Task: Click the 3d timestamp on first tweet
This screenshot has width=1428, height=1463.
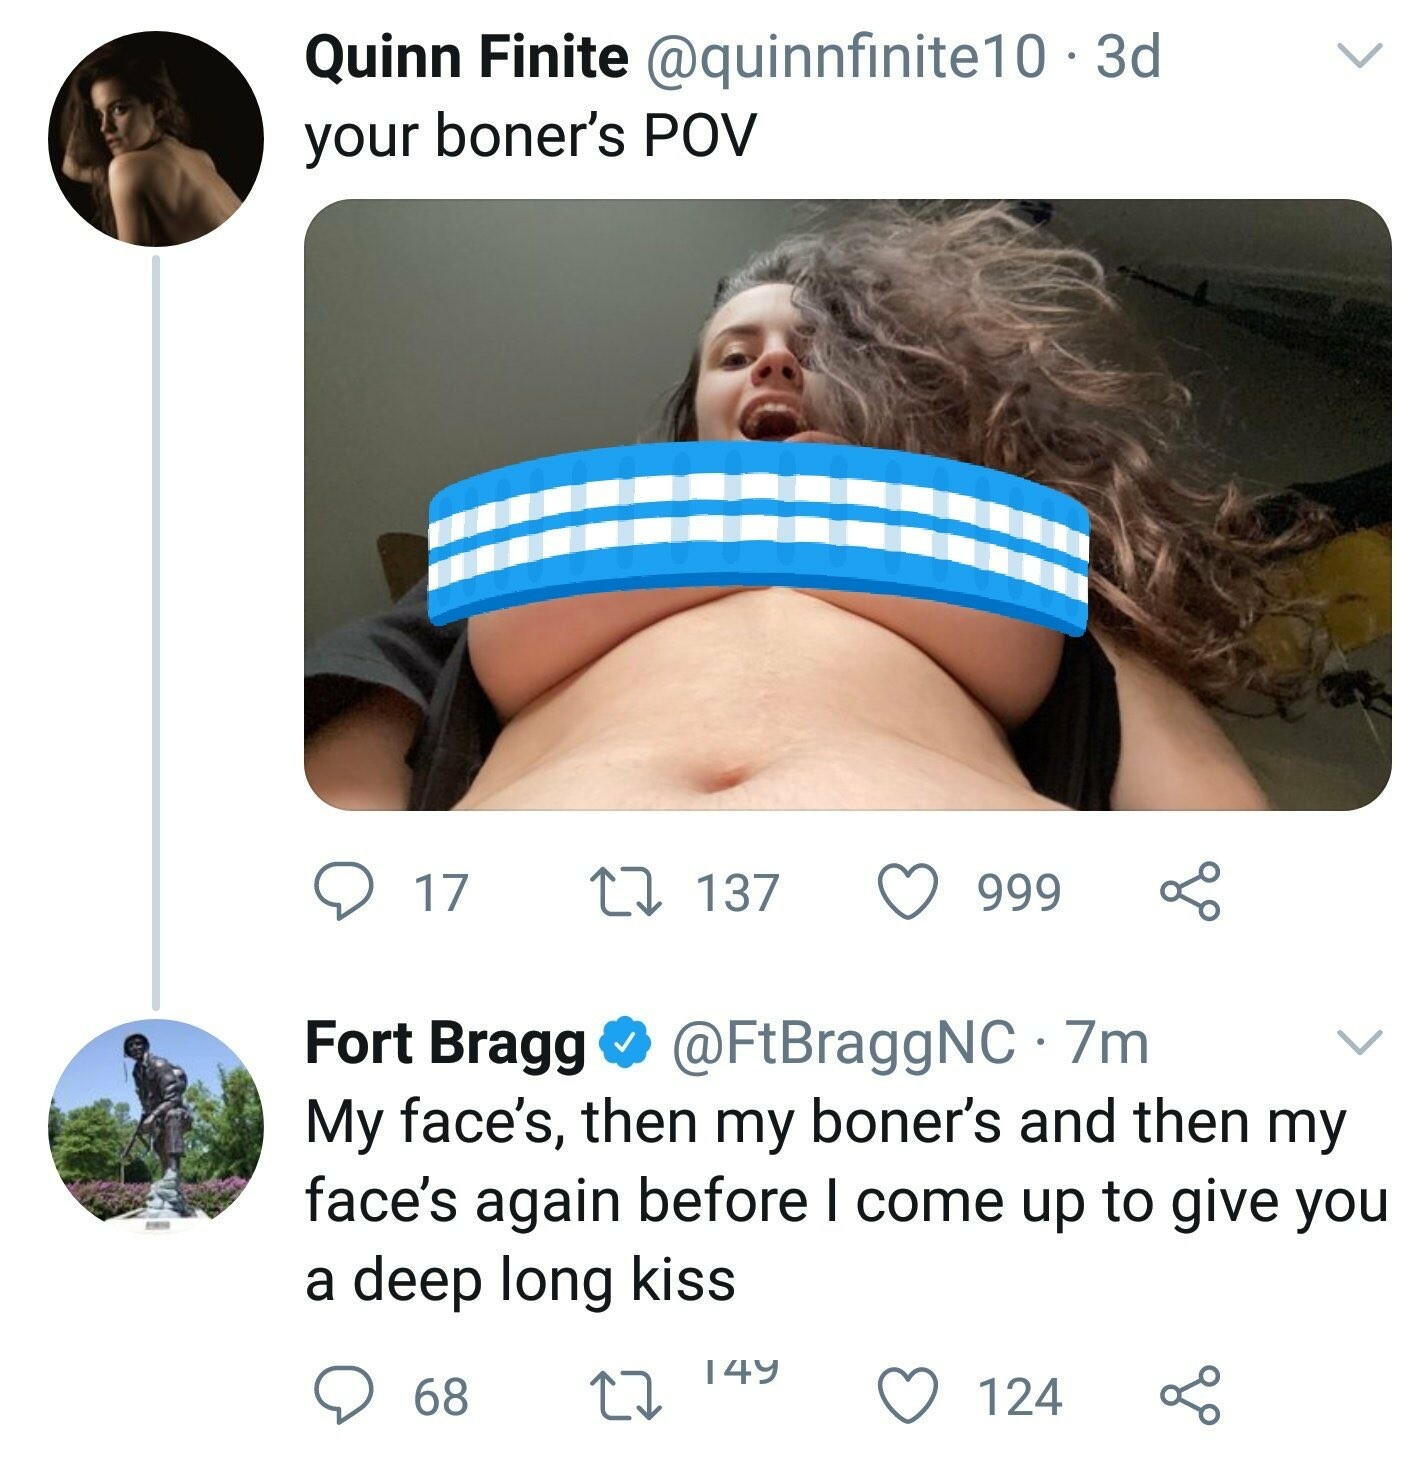Action: point(1128,57)
